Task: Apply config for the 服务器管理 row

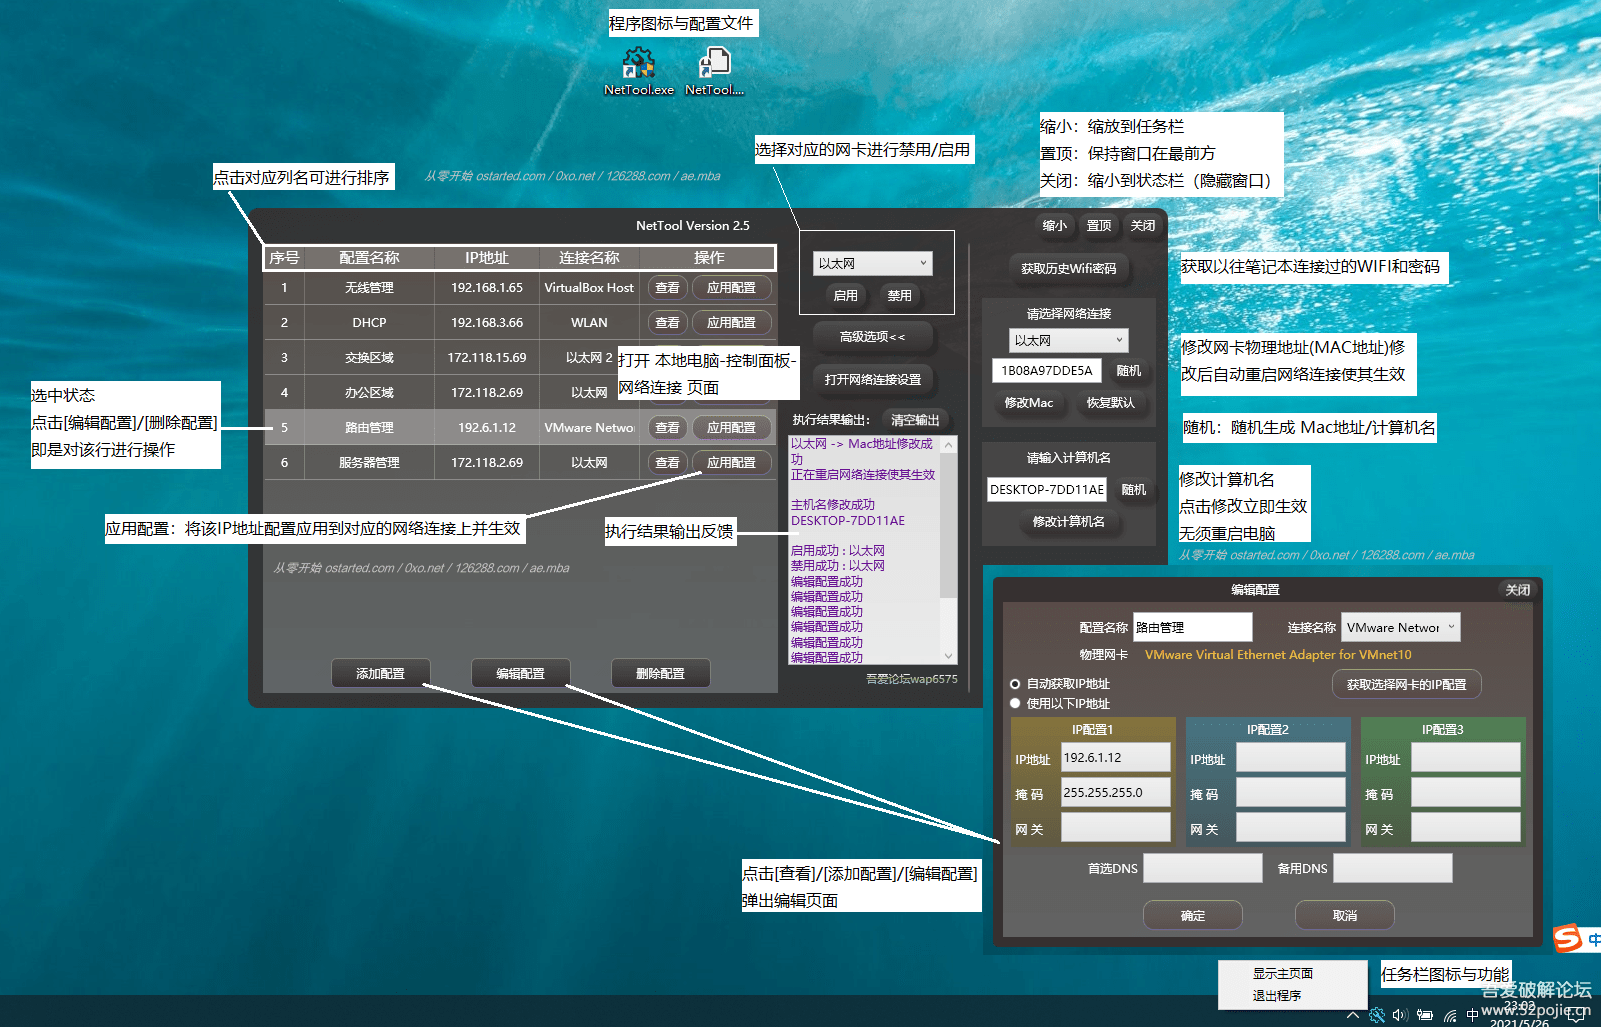Action: [731, 463]
